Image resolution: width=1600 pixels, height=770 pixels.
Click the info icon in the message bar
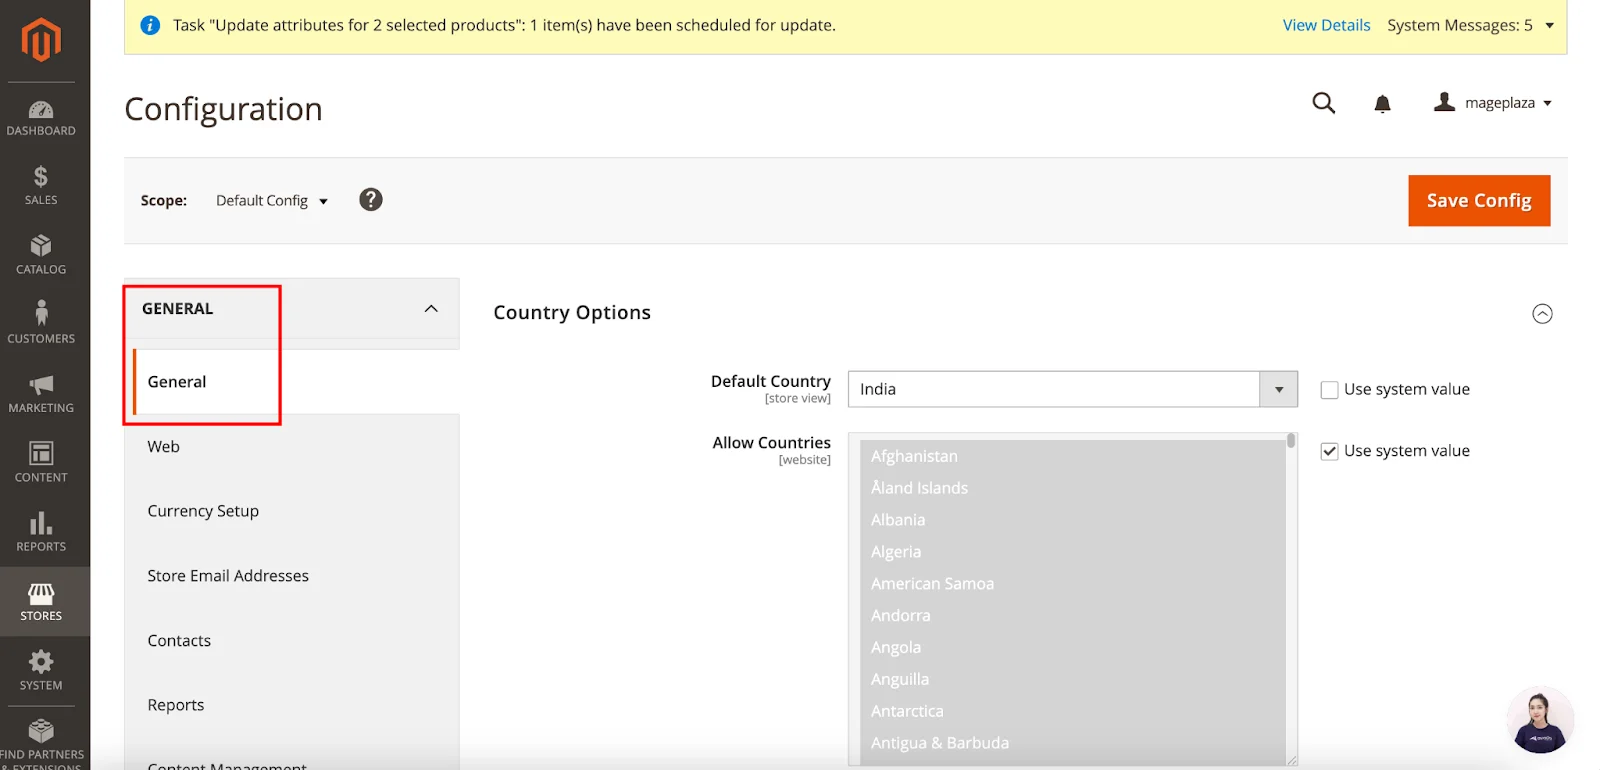pyautogui.click(x=150, y=25)
